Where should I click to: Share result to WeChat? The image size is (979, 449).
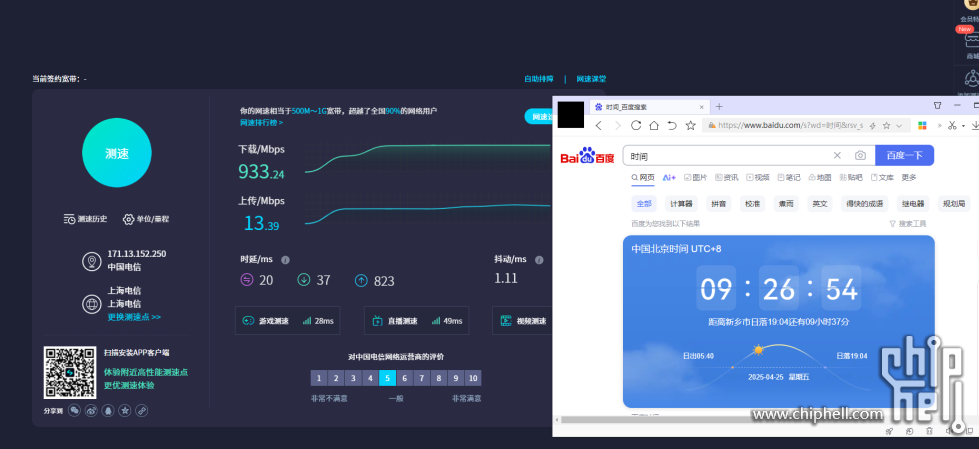point(74,410)
